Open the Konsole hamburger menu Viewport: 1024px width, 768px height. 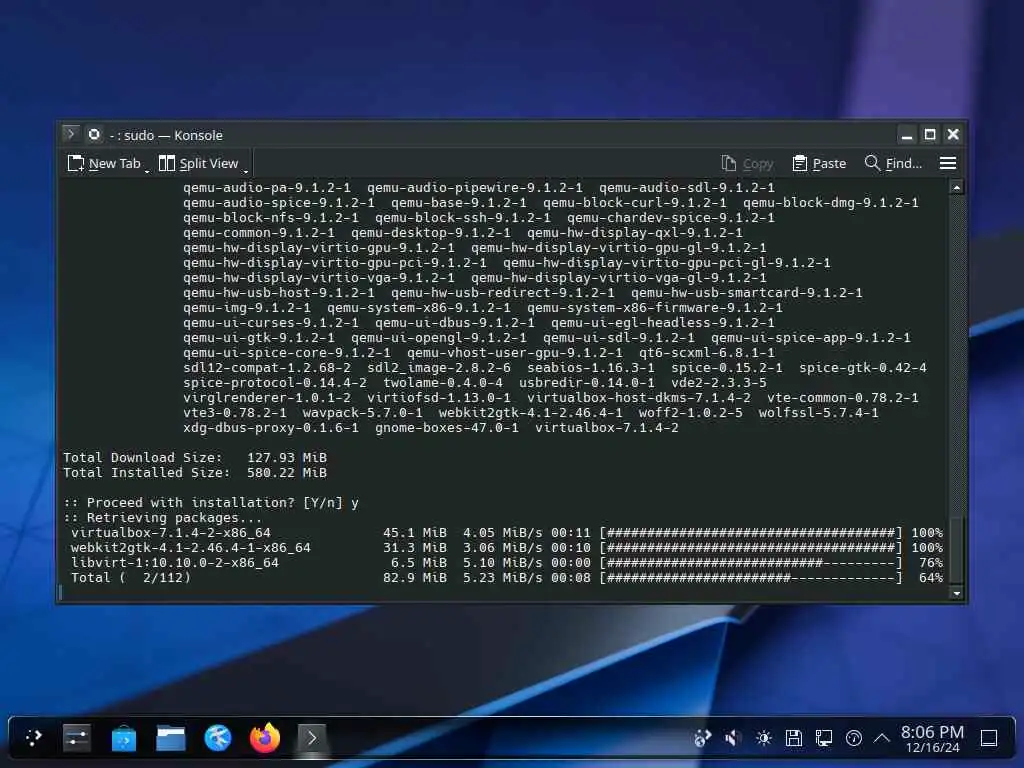[948, 163]
